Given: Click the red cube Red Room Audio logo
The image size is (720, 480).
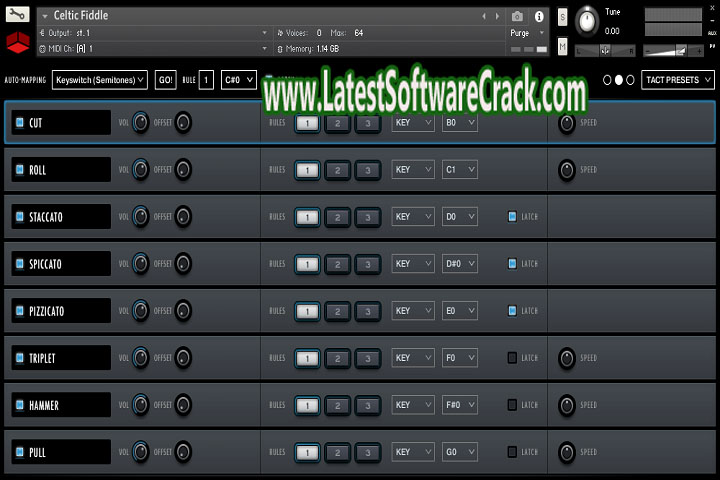Looking at the screenshot, I should [x=18, y=42].
